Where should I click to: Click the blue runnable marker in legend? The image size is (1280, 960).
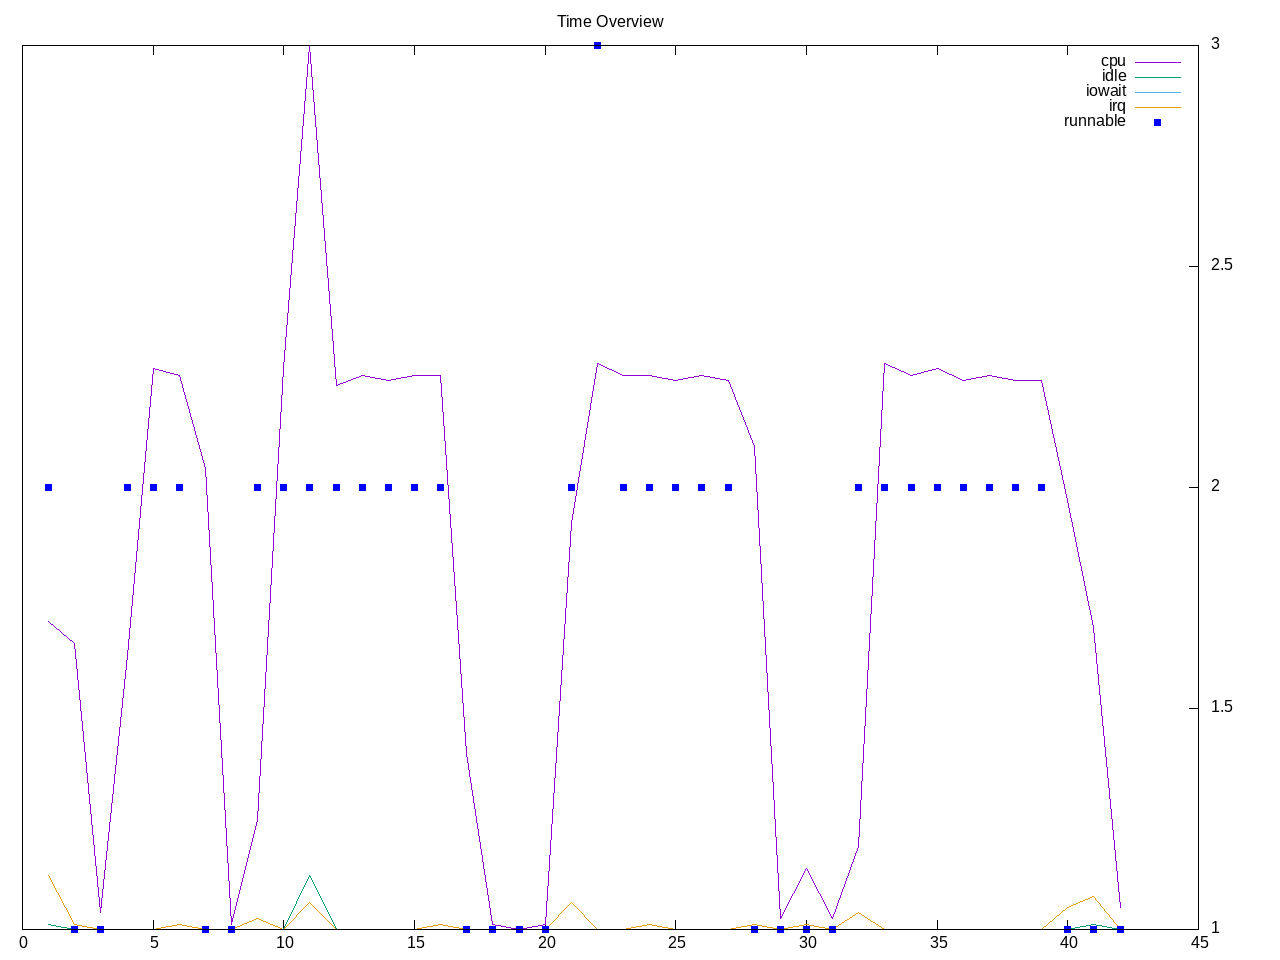(1157, 122)
